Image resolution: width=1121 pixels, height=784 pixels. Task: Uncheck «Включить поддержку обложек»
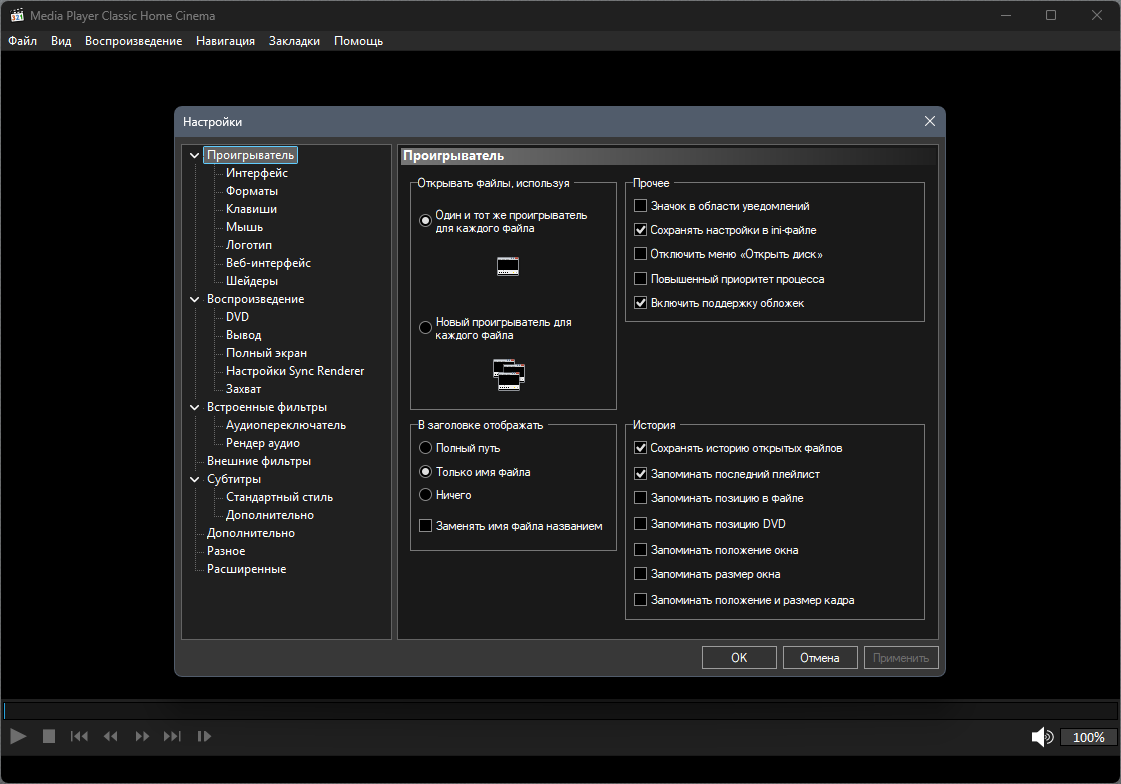click(x=641, y=303)
